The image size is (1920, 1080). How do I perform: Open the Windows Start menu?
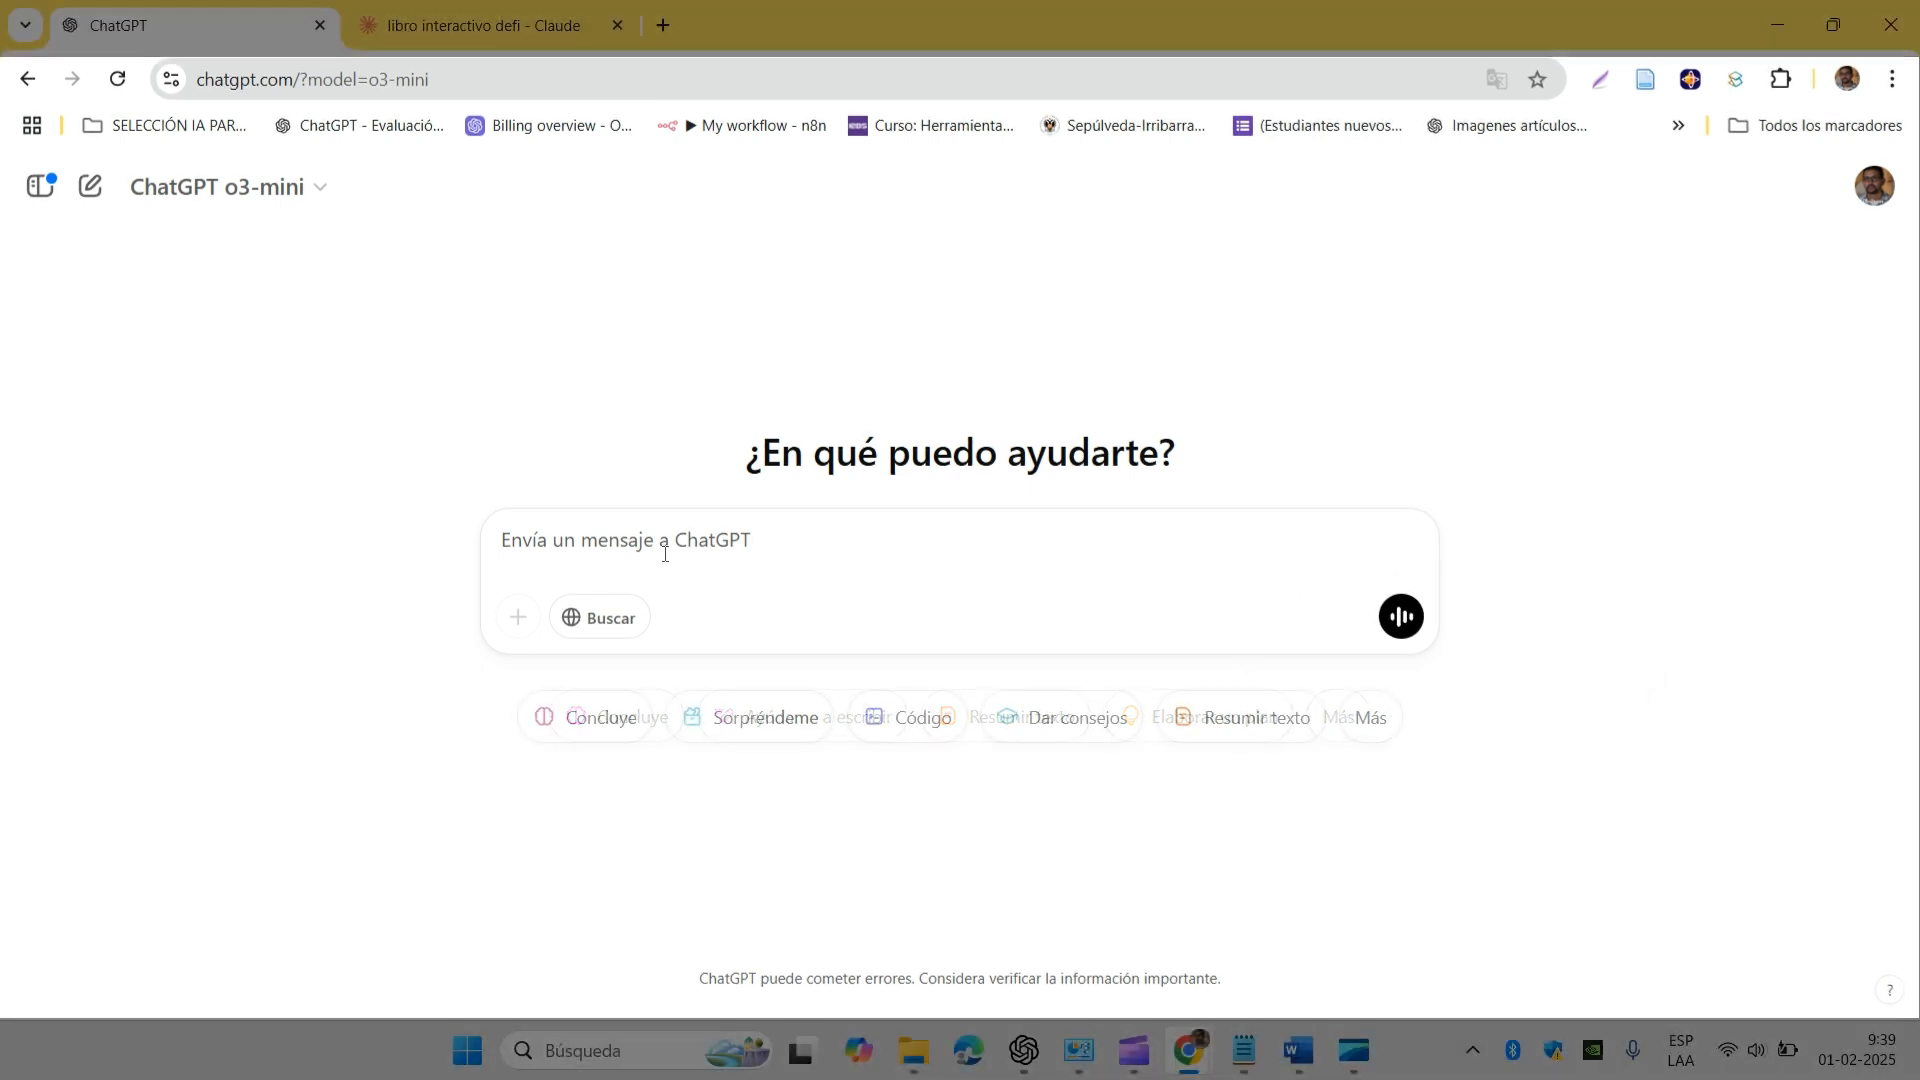click(467, 1051)
